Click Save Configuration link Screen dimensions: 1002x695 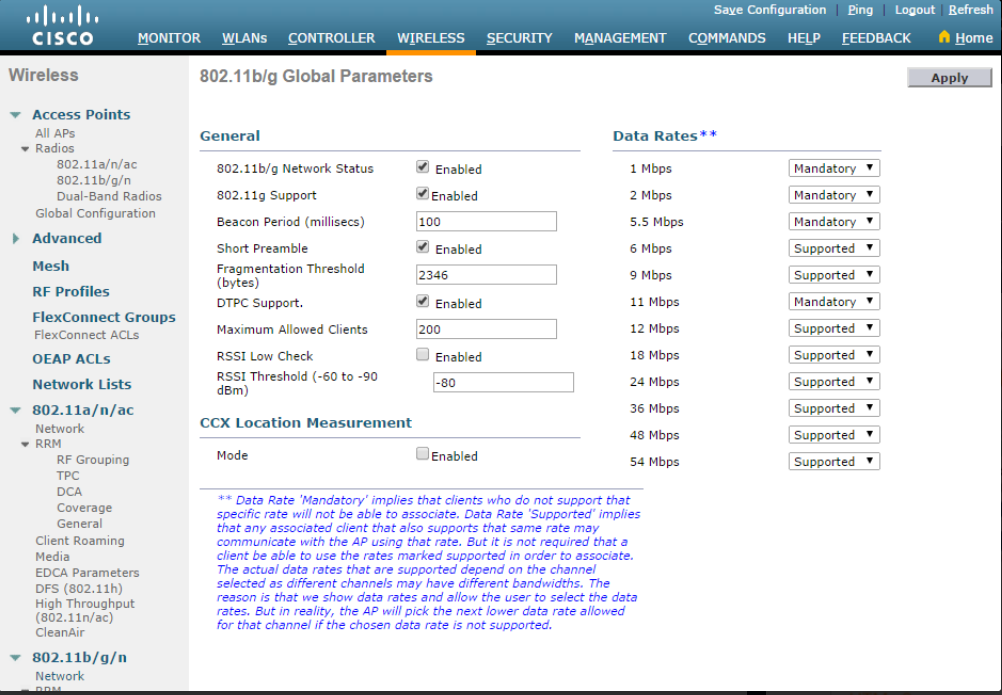tap(769, 10)
